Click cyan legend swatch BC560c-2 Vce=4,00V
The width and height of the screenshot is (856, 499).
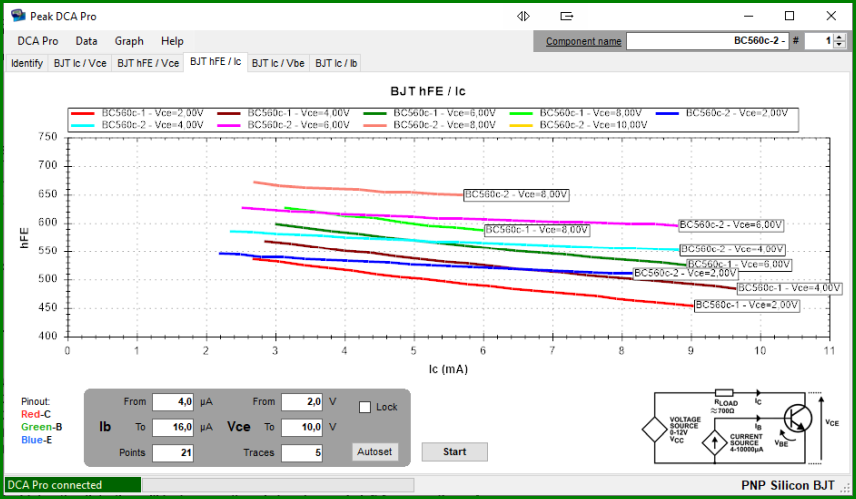(x=82, y=125)
